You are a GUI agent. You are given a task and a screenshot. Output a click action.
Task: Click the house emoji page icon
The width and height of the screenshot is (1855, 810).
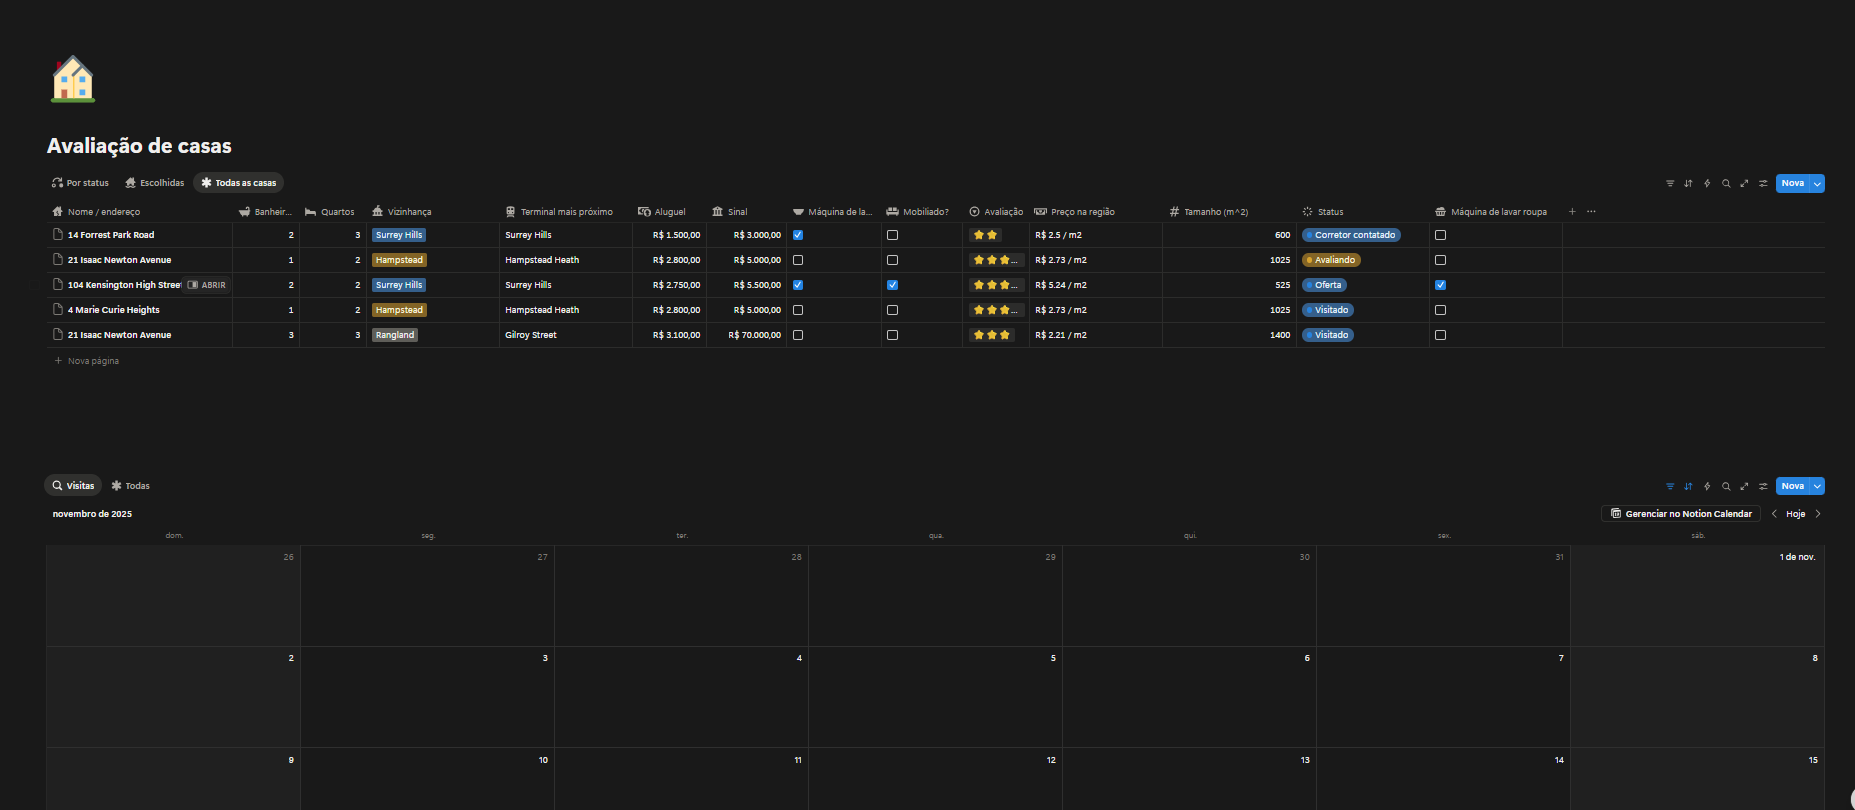(x=73, y=79)
